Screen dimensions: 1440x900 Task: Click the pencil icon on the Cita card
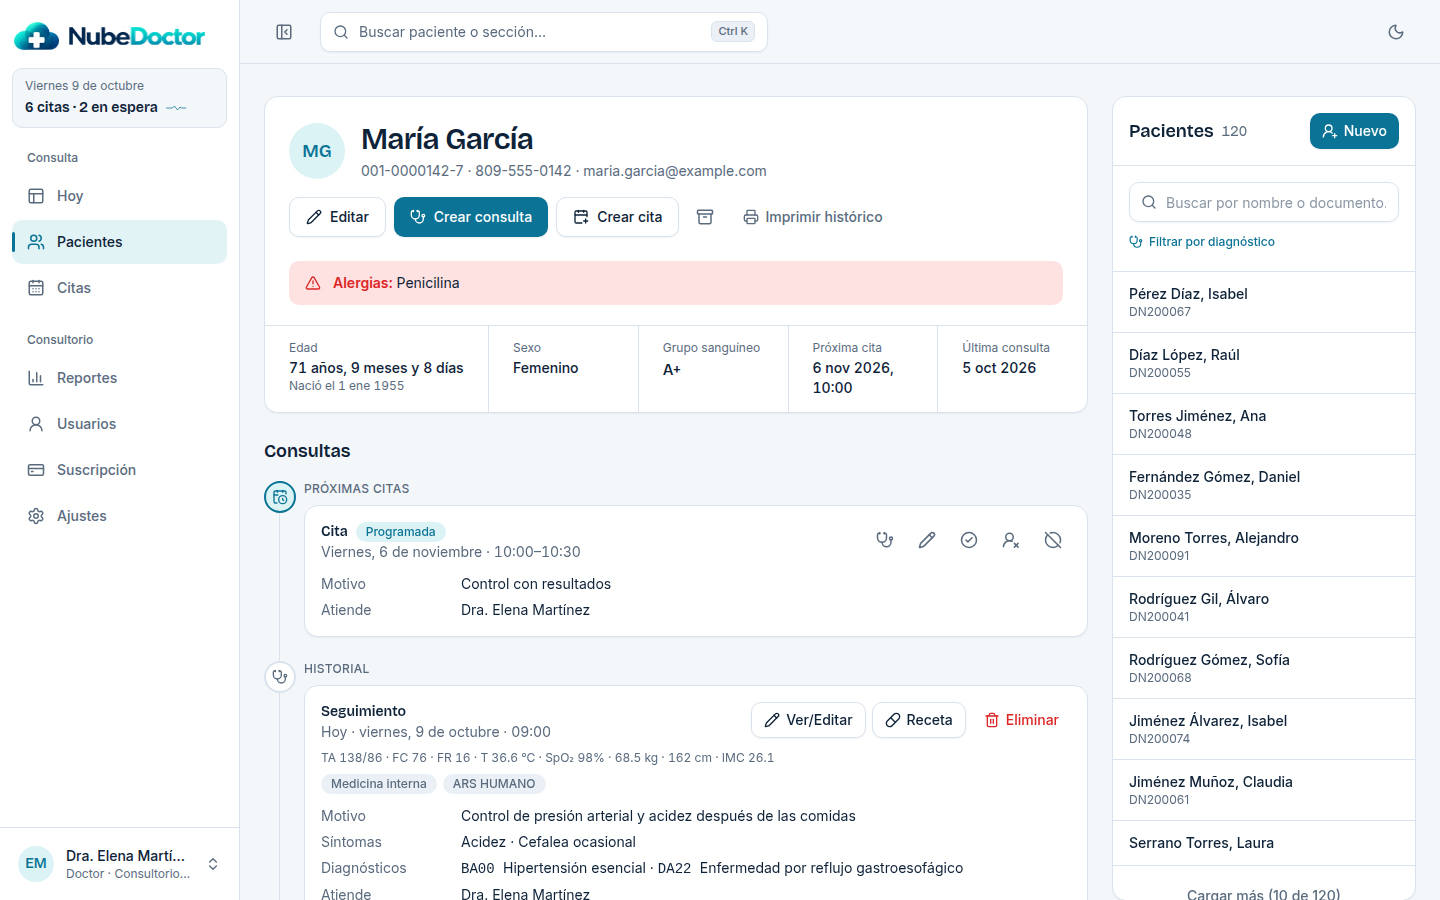927,540
